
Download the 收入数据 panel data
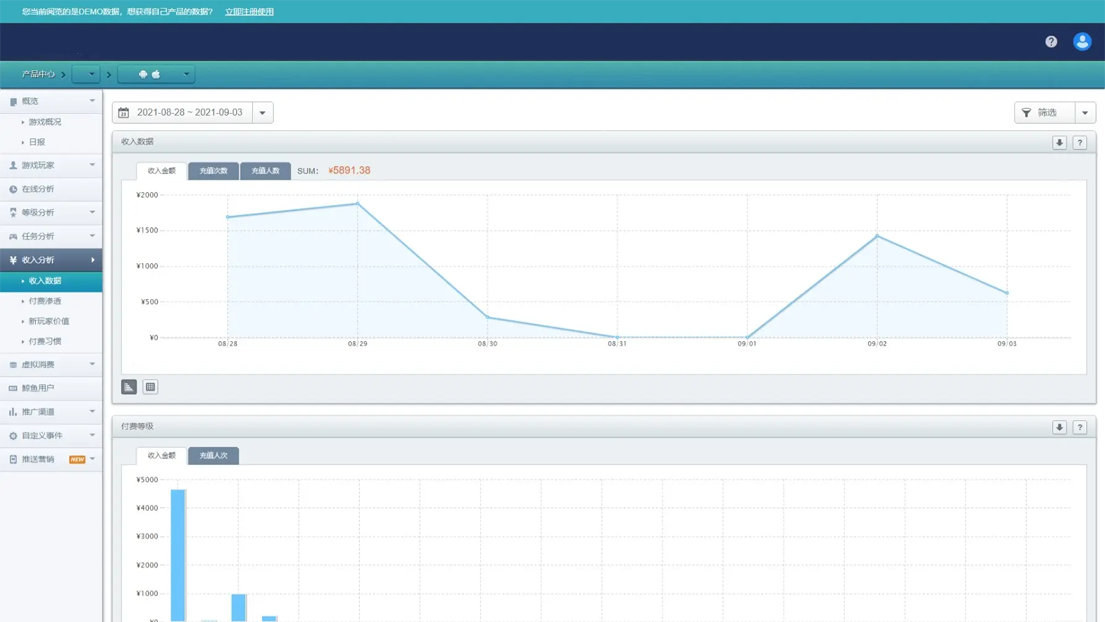(x=1059, y=143)
